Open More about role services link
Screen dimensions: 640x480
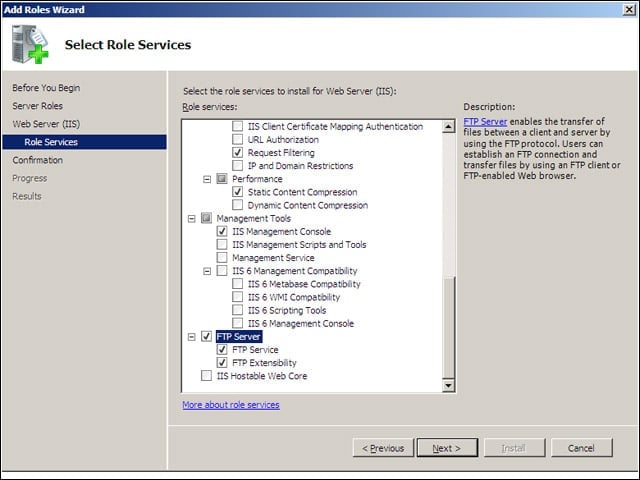231,404
